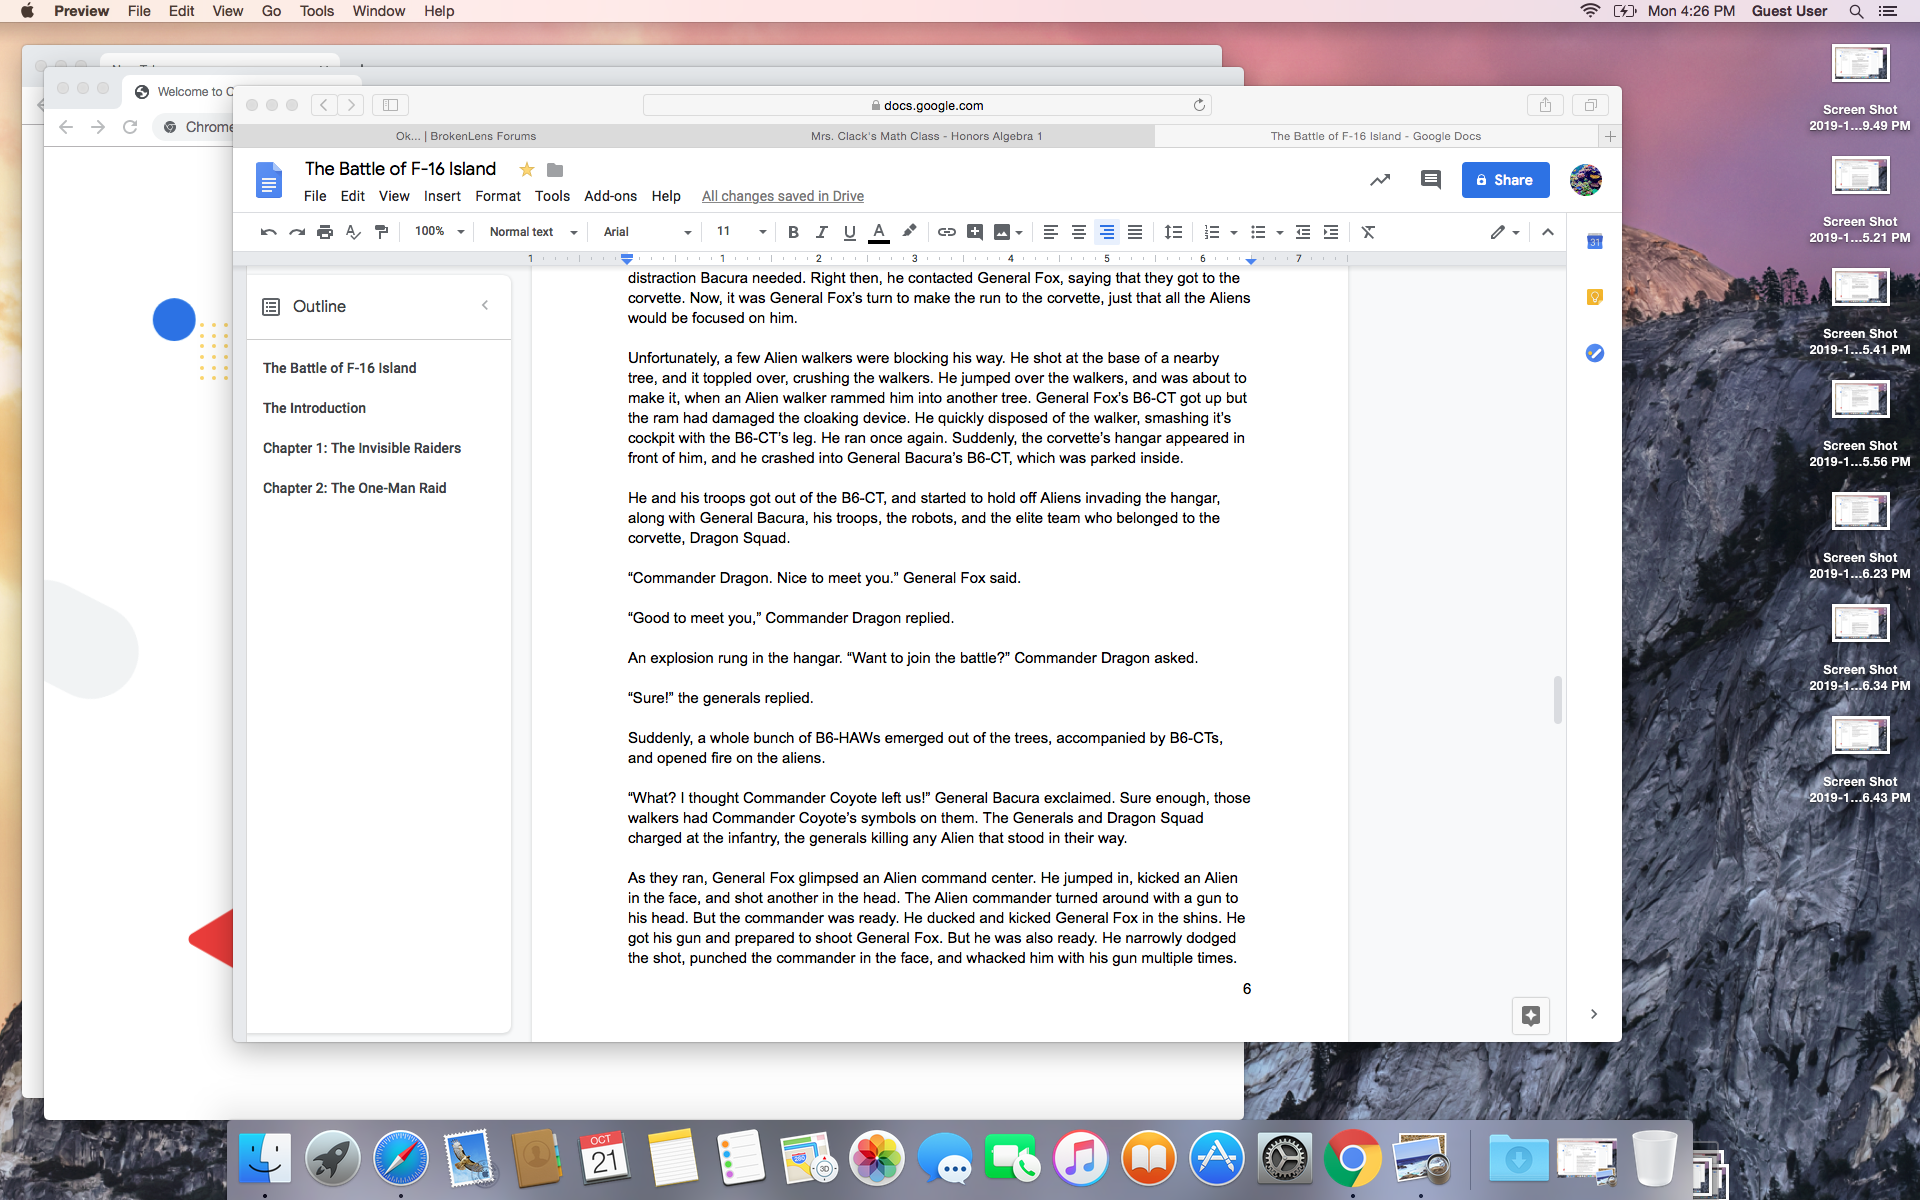Open the activity dashboard trend icon
The height and width of the screenshot is (1200, 1920).
1380,180
